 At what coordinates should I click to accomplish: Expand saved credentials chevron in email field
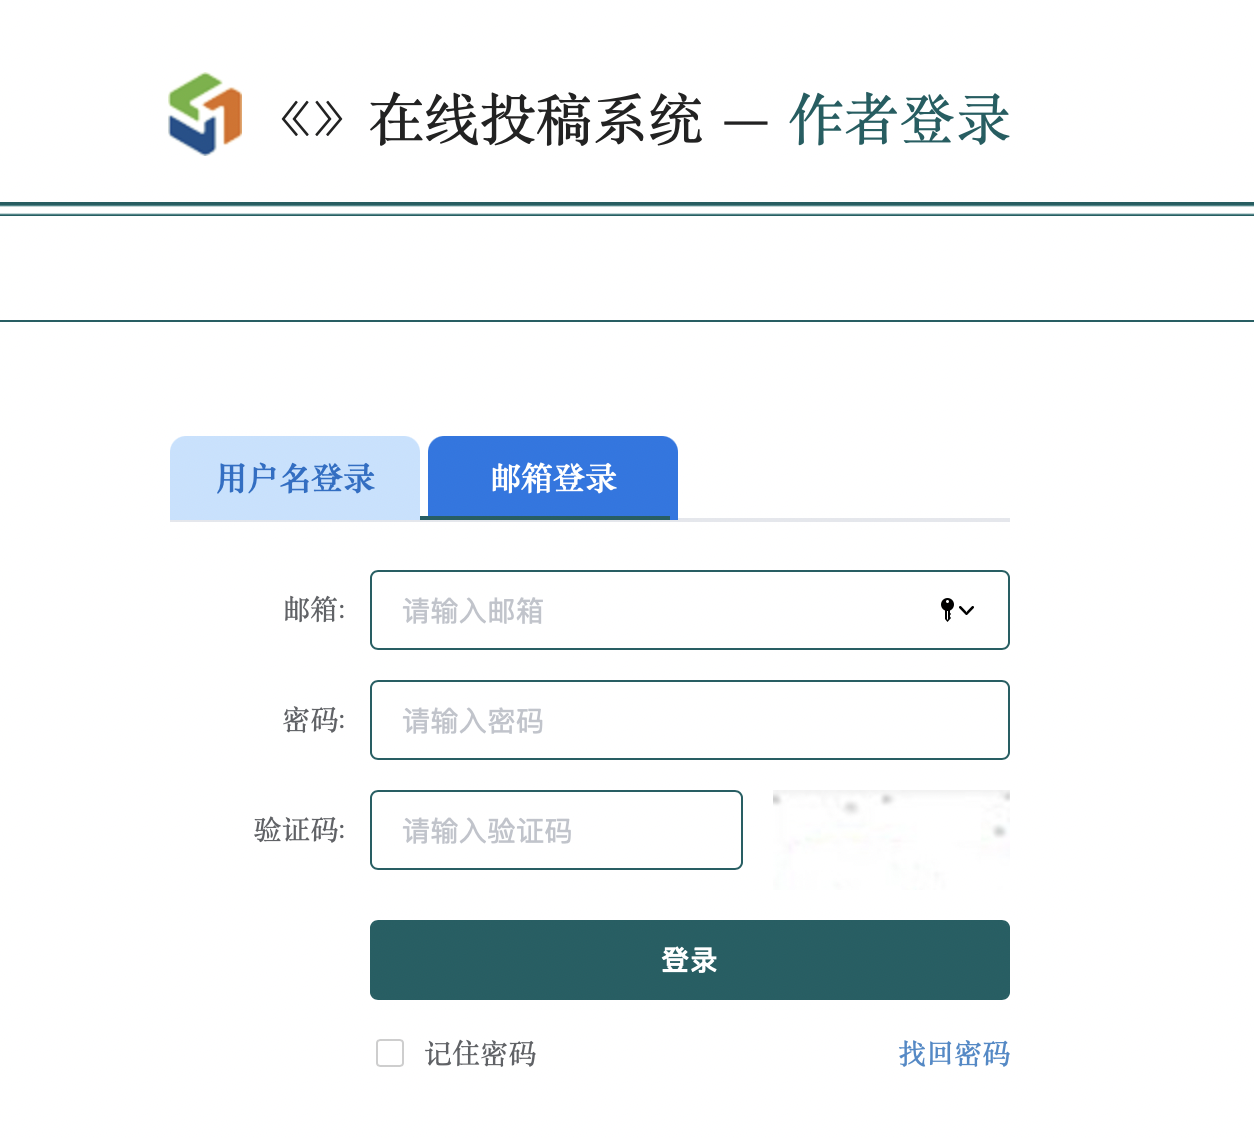pos(967,610)
